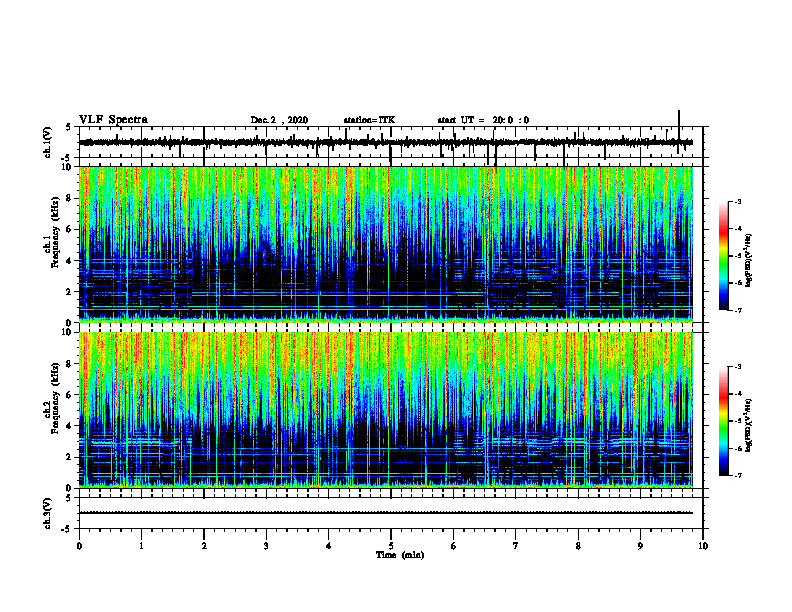Select the "start UT = 20:0 :0" text
The image size is (792, 612).
point(483,120)
